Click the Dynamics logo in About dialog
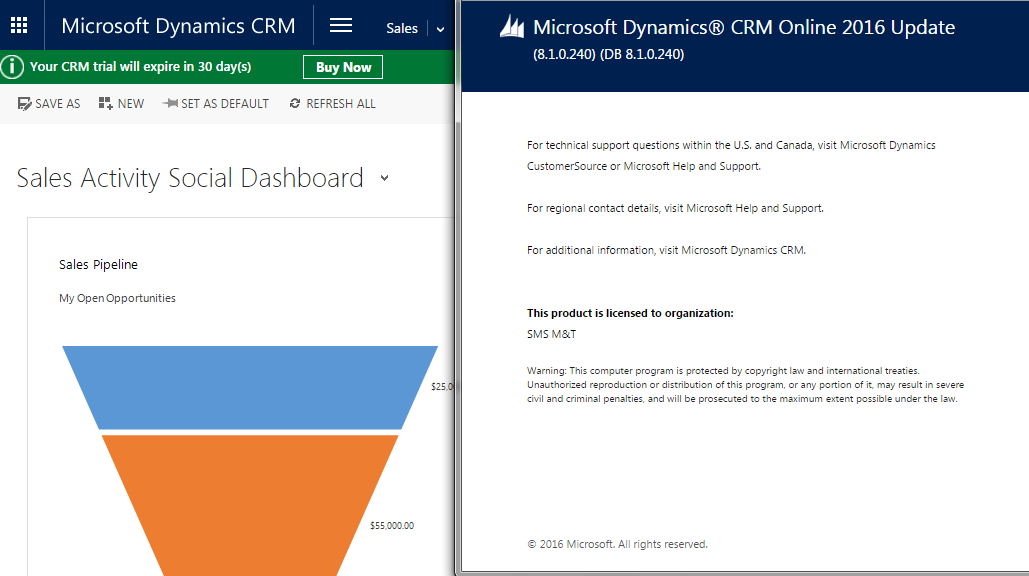The width and height of the screenshot is (1029, 576). [512, 28]
